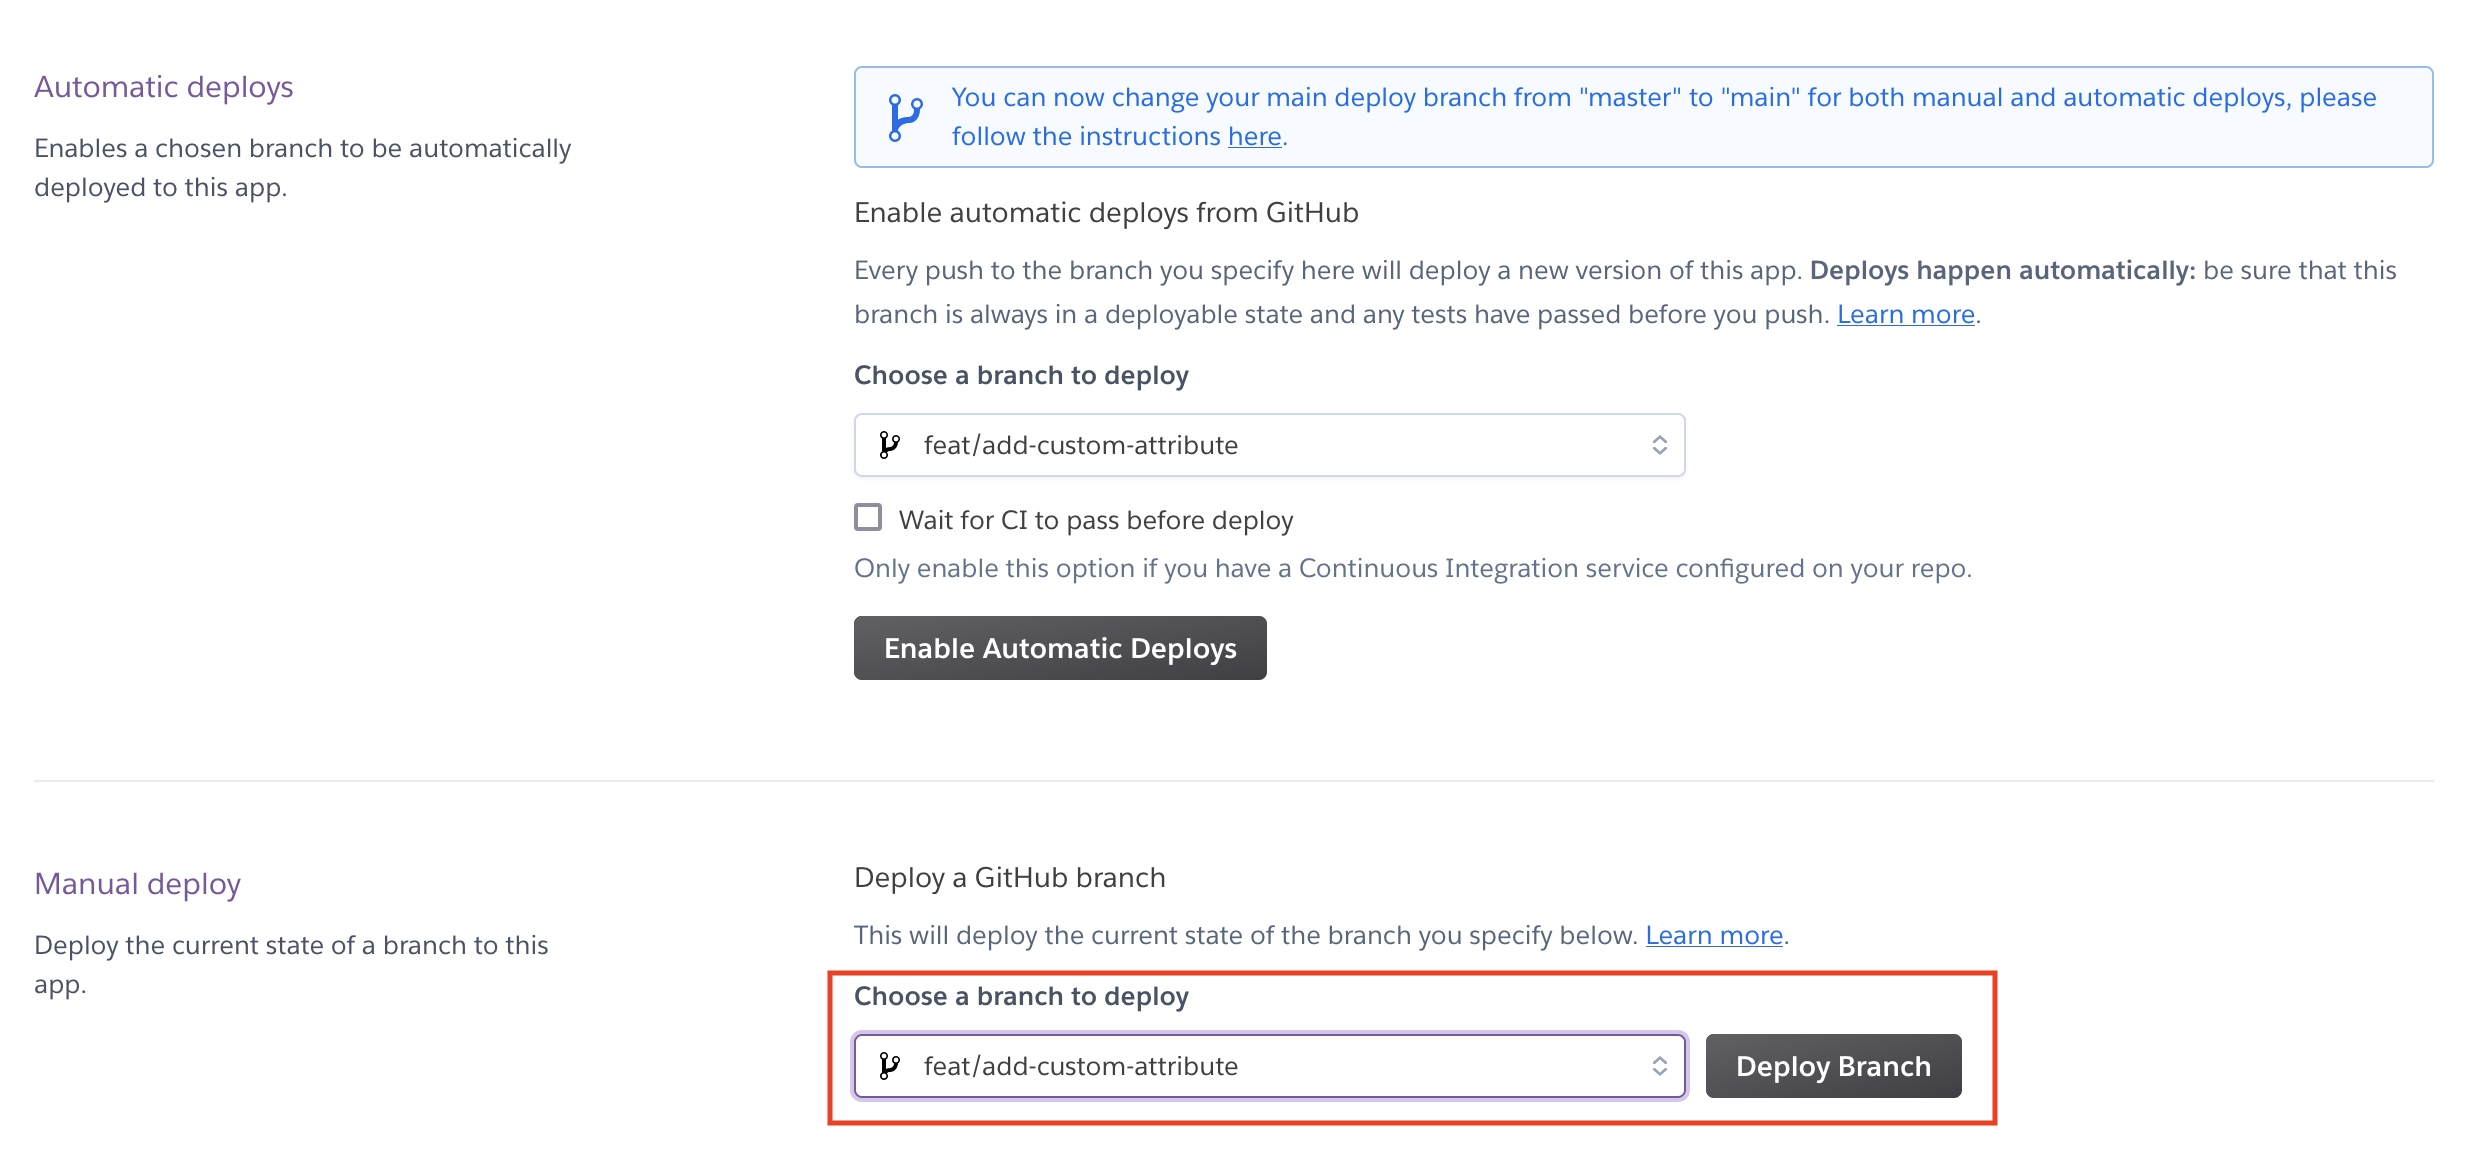
Task: Click the Deploy Branch button
Action: [x=1833, y=1066]
